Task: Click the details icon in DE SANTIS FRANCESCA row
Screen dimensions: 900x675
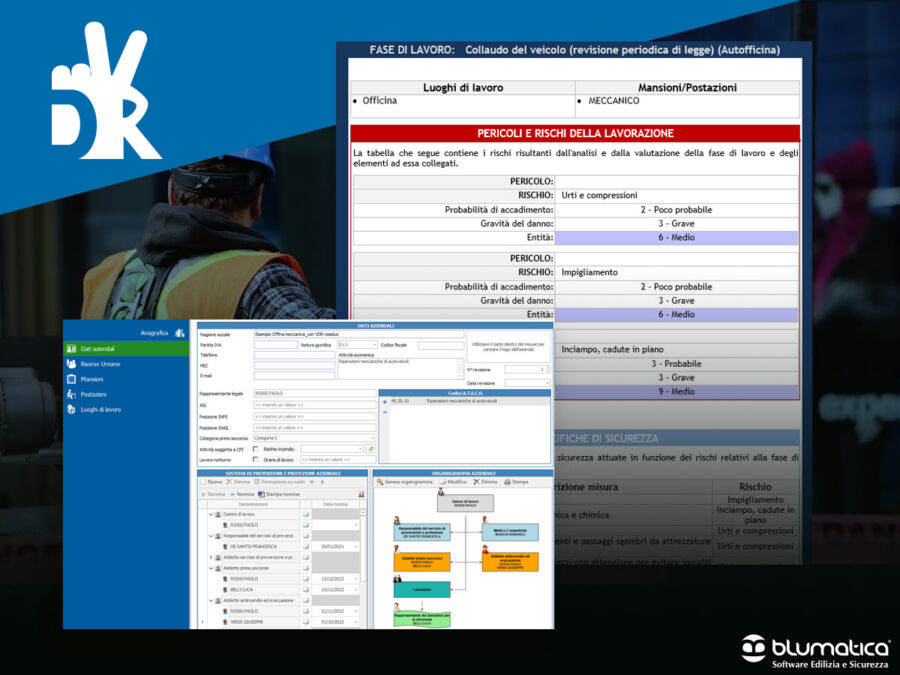Action: (x=305, y=546)
